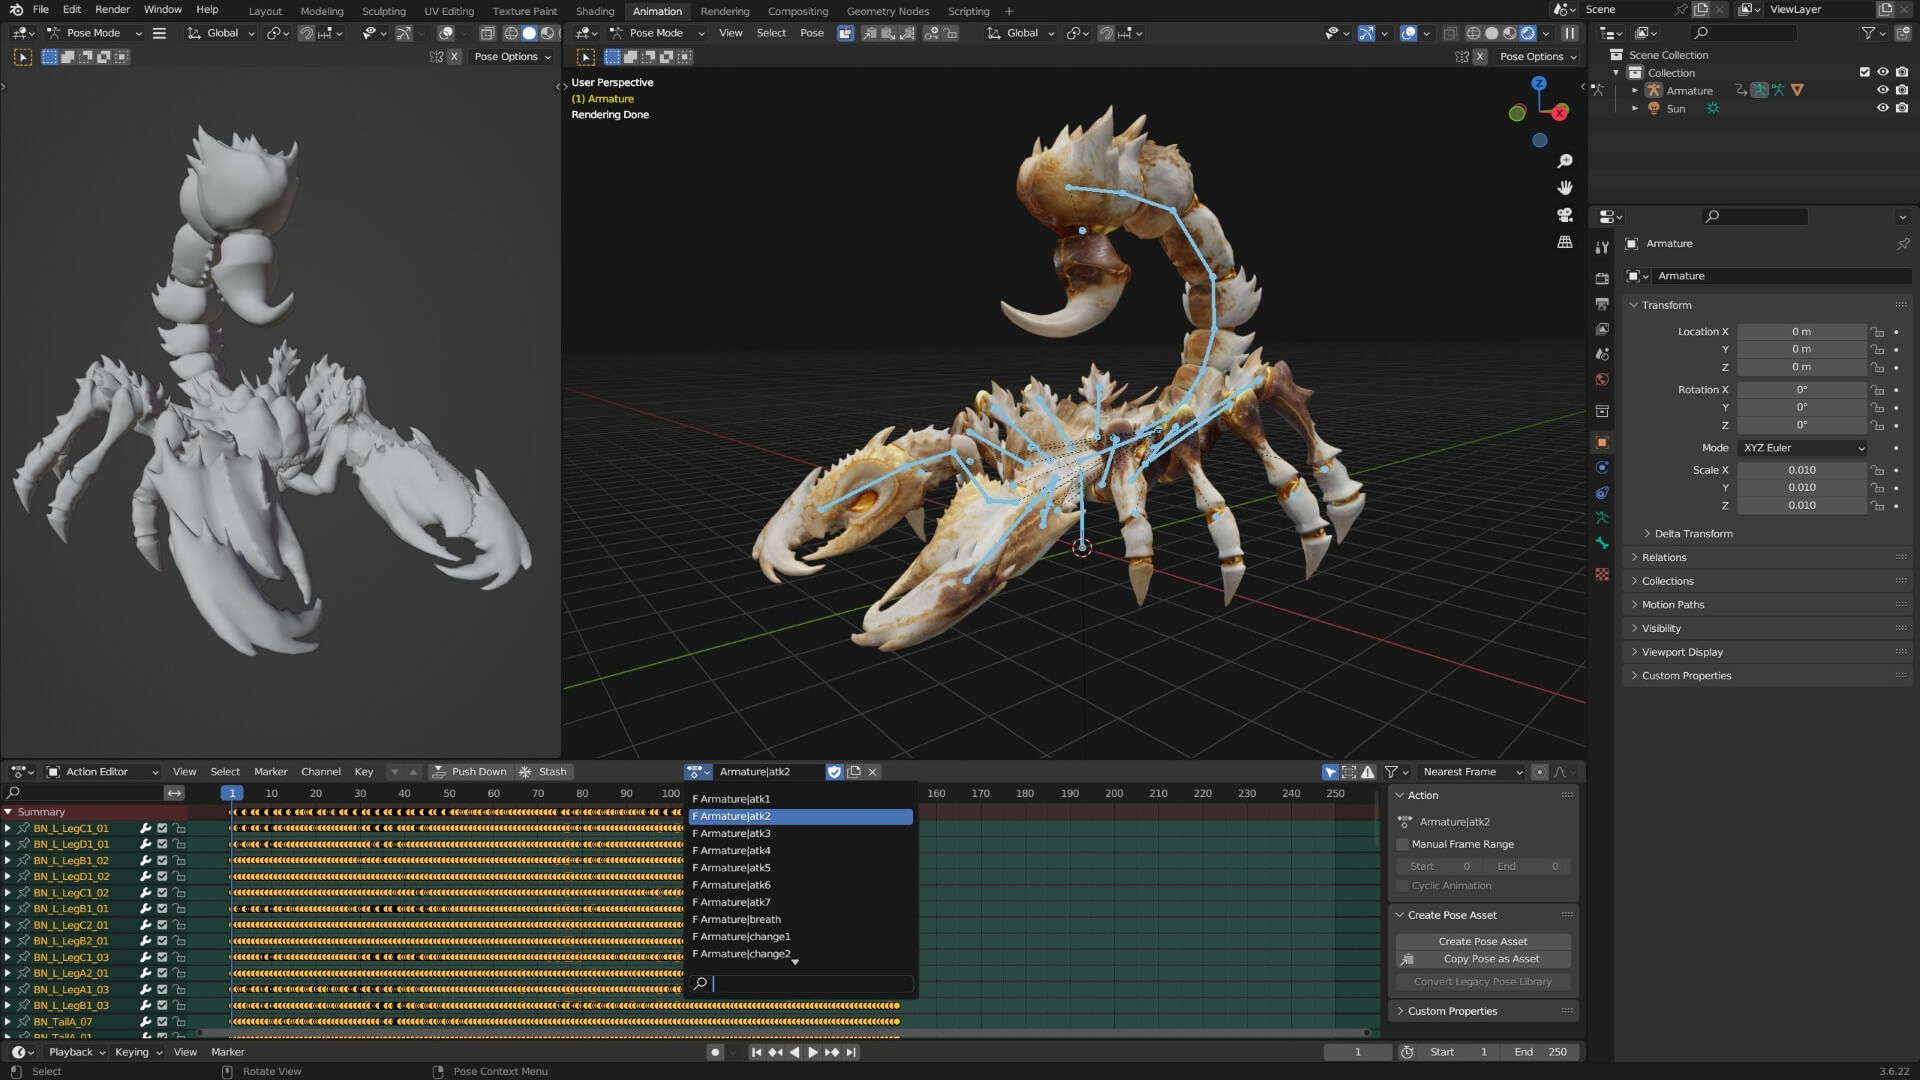Enable Manual Frame Range checkbox
Image resolution: width=1920 pixels, height=1080 pixels.
pos(1403,845)
